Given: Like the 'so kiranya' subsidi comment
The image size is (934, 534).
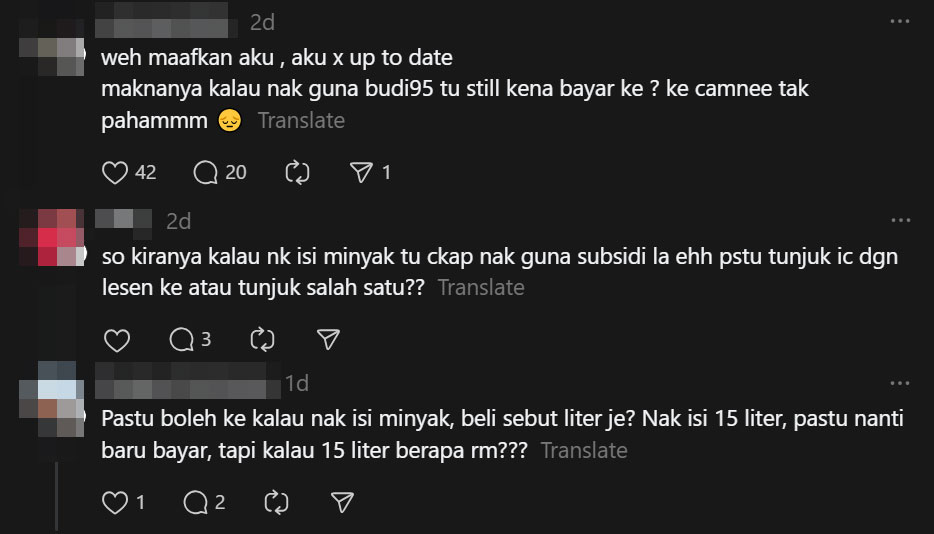Looking at the screenshot, I should tap(117, 340).
